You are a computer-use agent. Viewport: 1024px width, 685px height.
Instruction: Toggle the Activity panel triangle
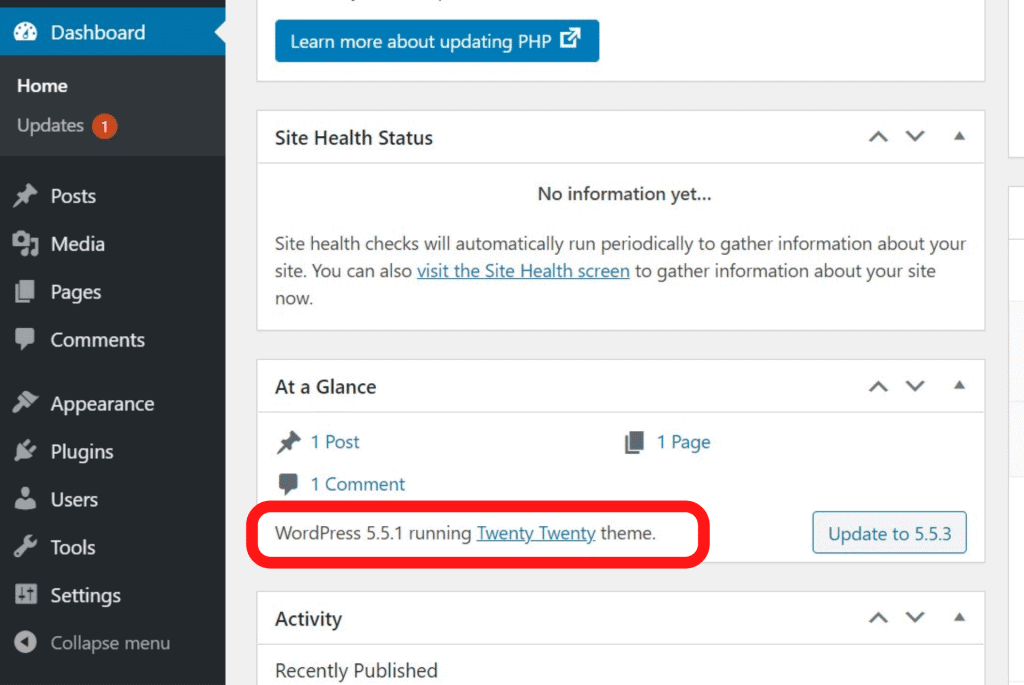(x=959, y=617)
